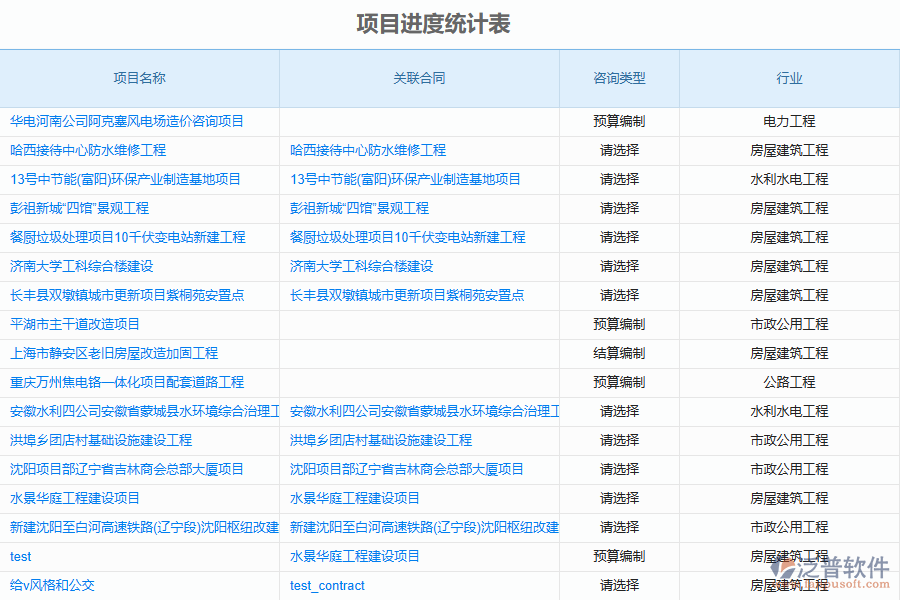Open the test project link
Screen dimensions: 900x600
(x=20, y=556)
